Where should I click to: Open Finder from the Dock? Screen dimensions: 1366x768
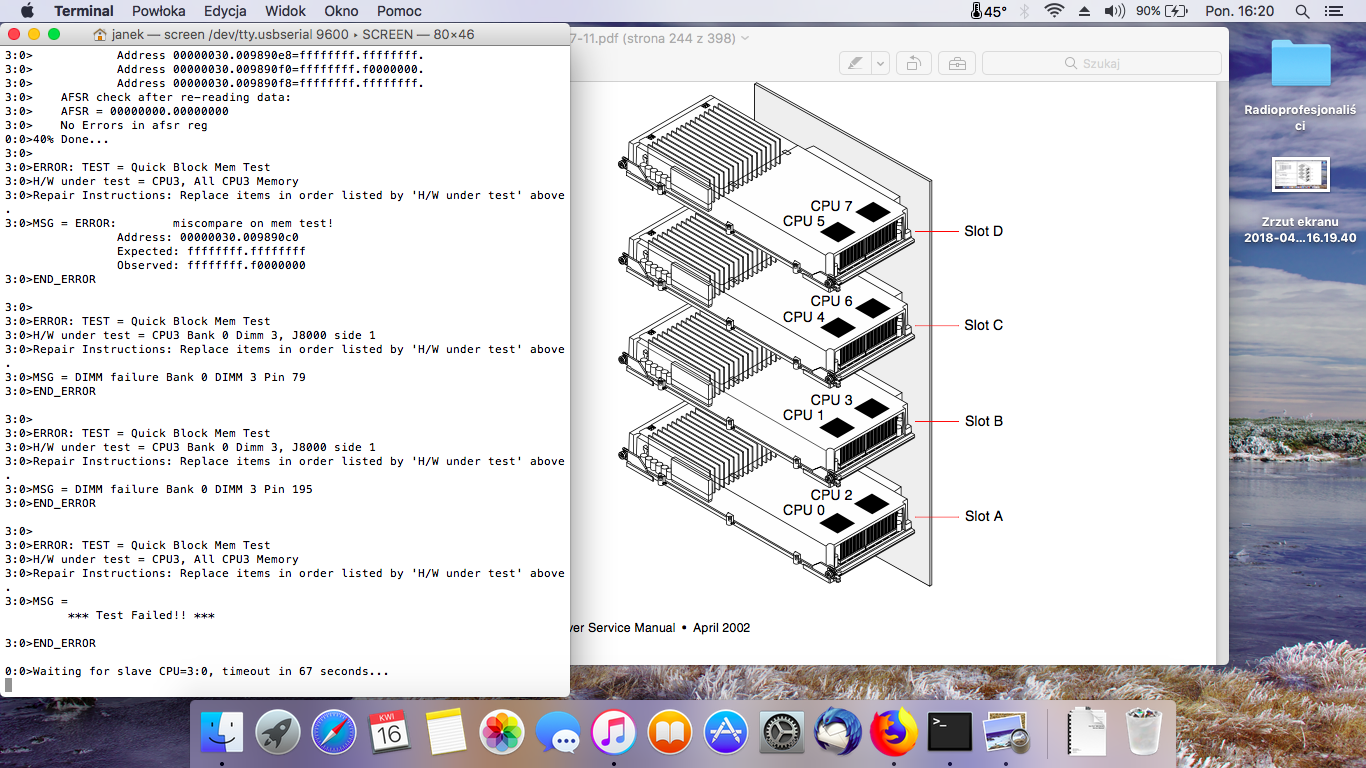point(222,733)
